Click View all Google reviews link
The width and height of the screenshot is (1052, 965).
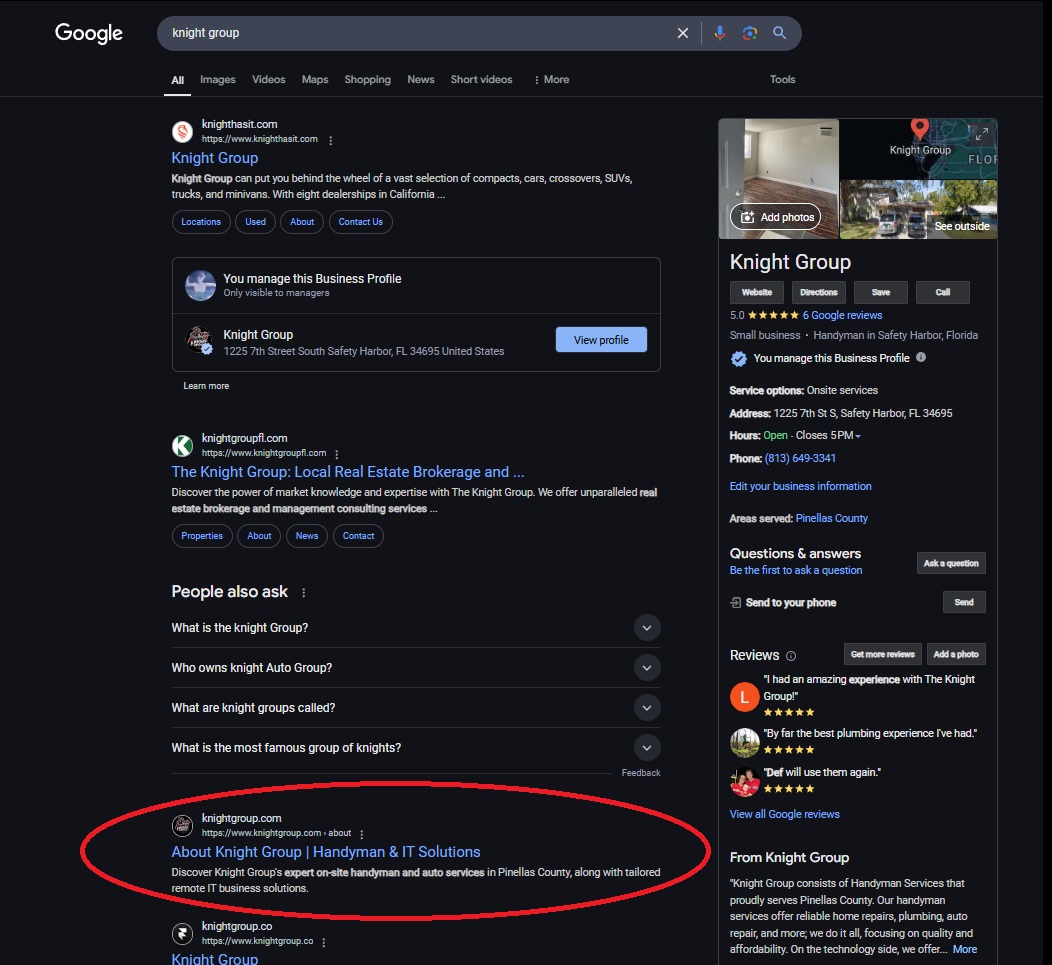pos(784,814)
